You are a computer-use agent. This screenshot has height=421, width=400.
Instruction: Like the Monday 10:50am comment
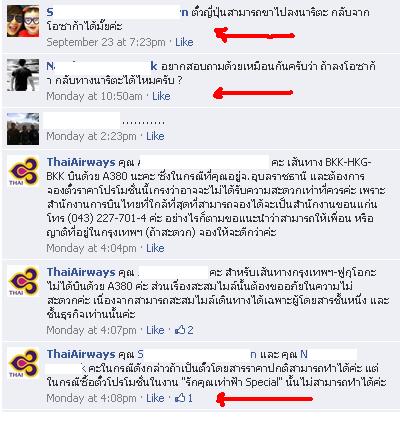[161, 96]
